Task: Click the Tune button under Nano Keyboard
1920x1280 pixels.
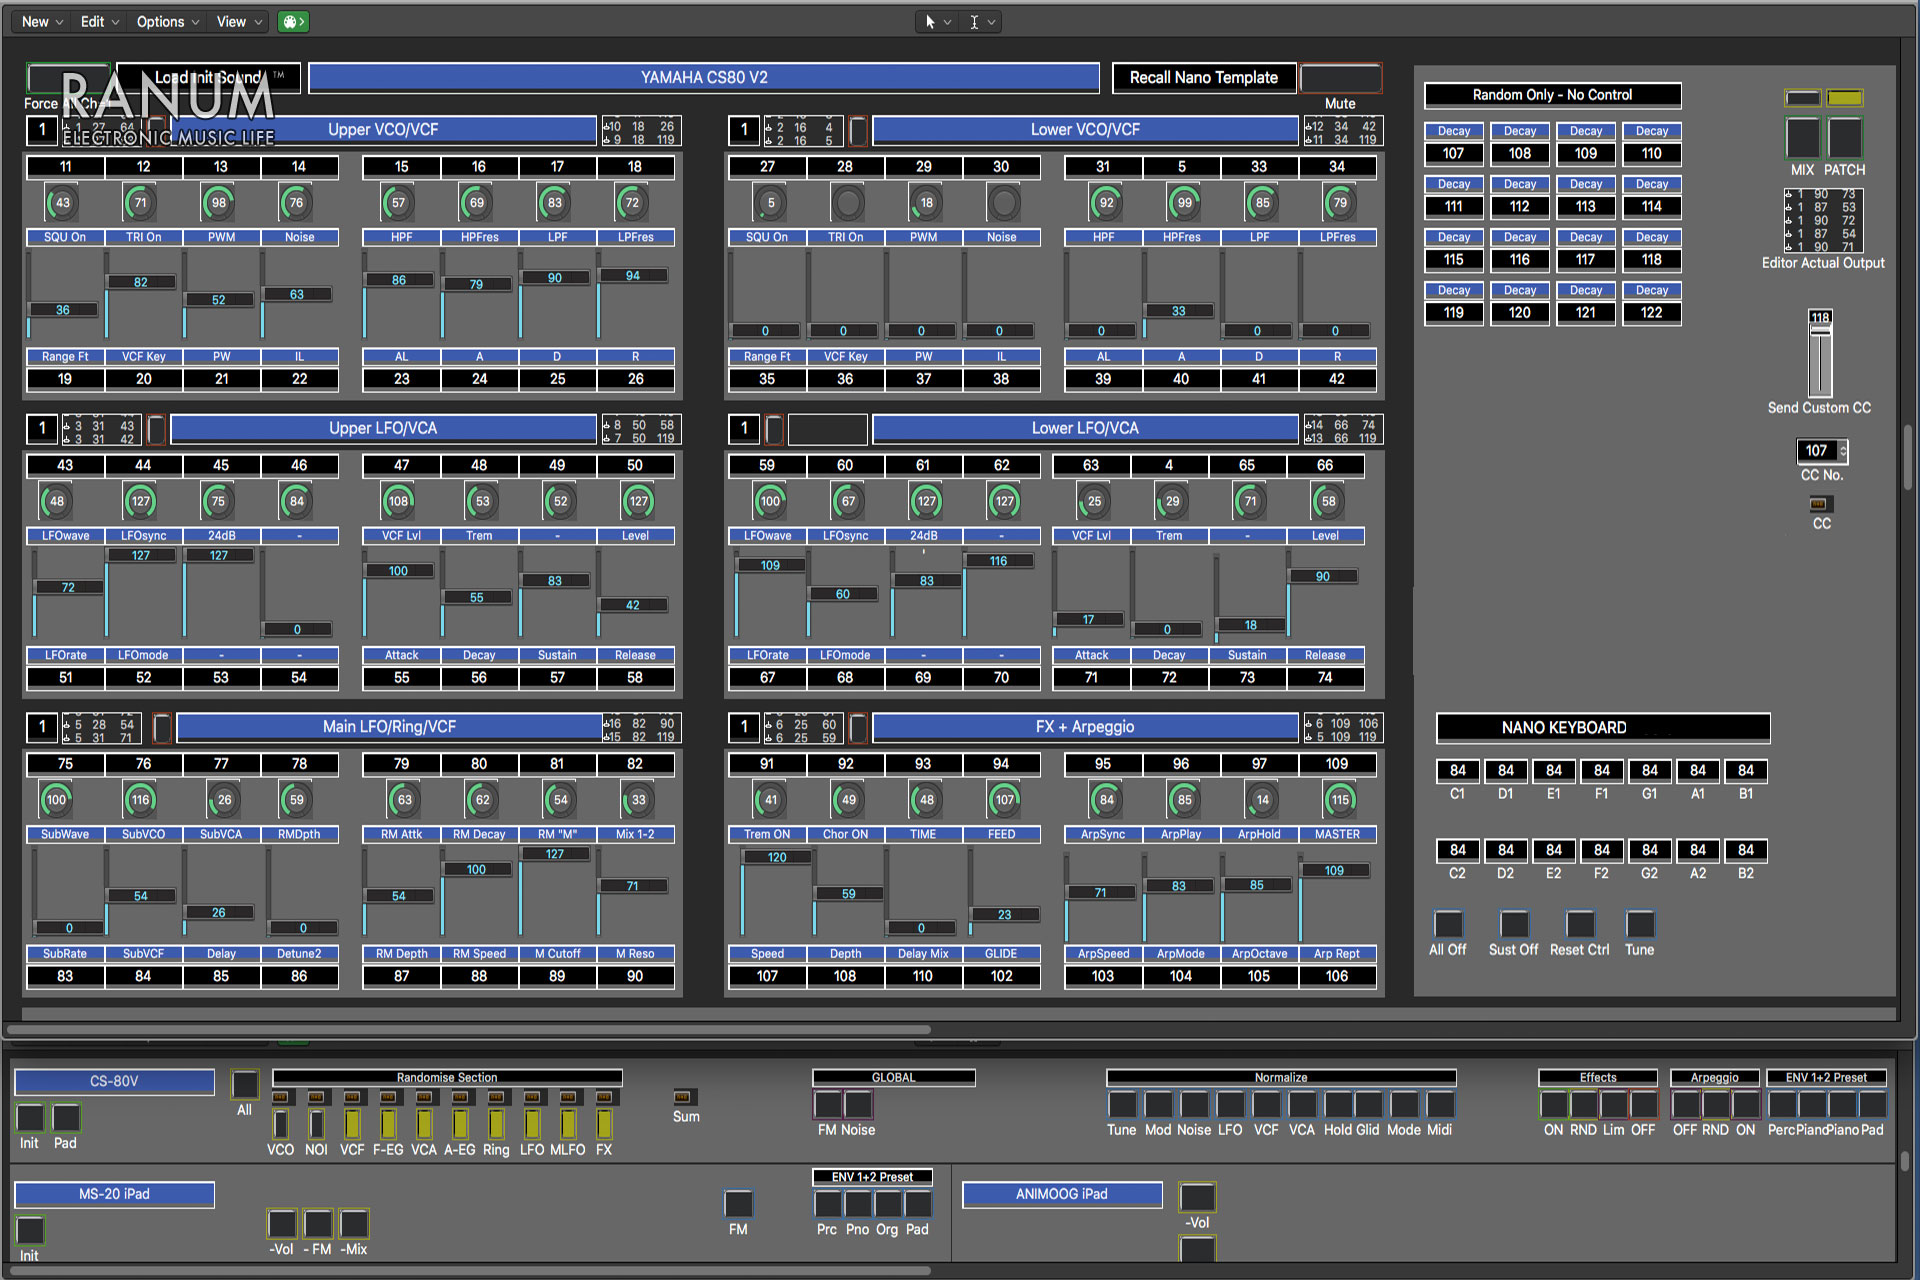Action: [1640, 924]
